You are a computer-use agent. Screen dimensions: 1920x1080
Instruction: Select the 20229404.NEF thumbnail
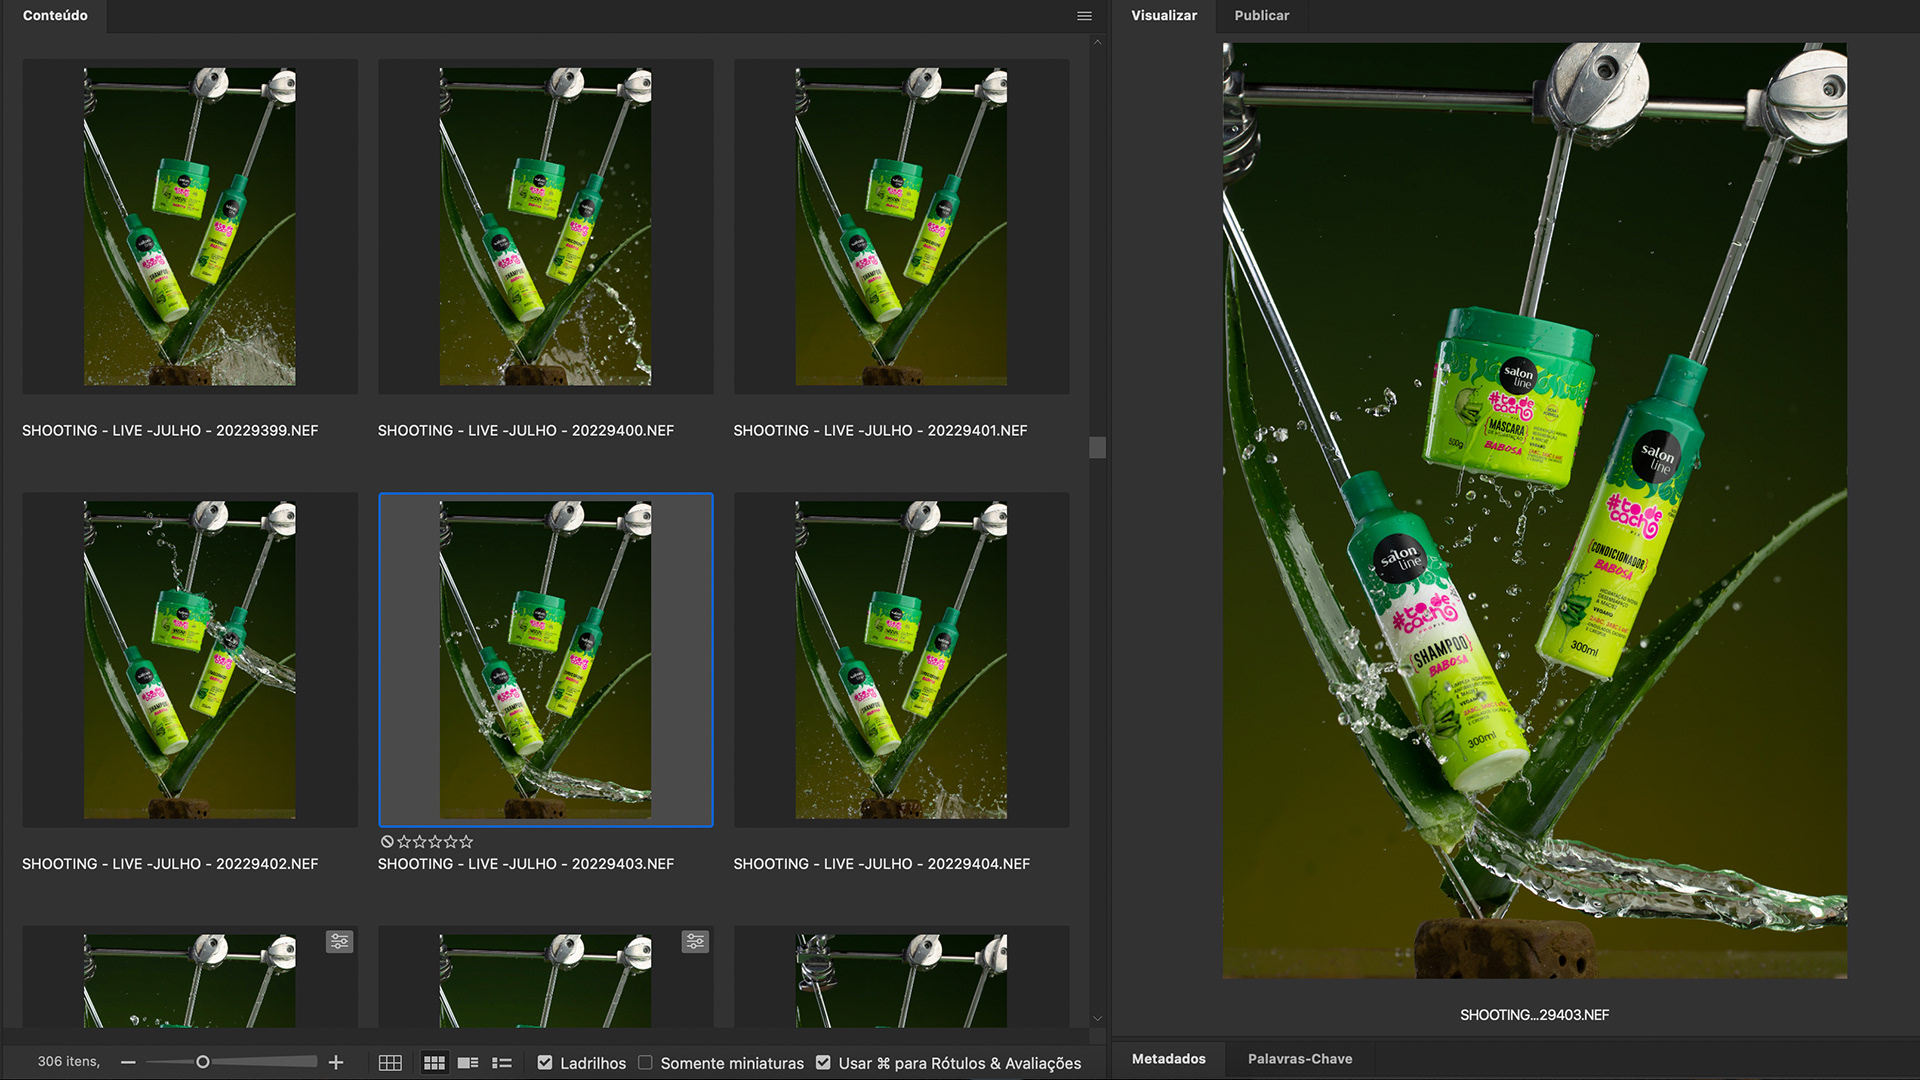coord(901,660)
